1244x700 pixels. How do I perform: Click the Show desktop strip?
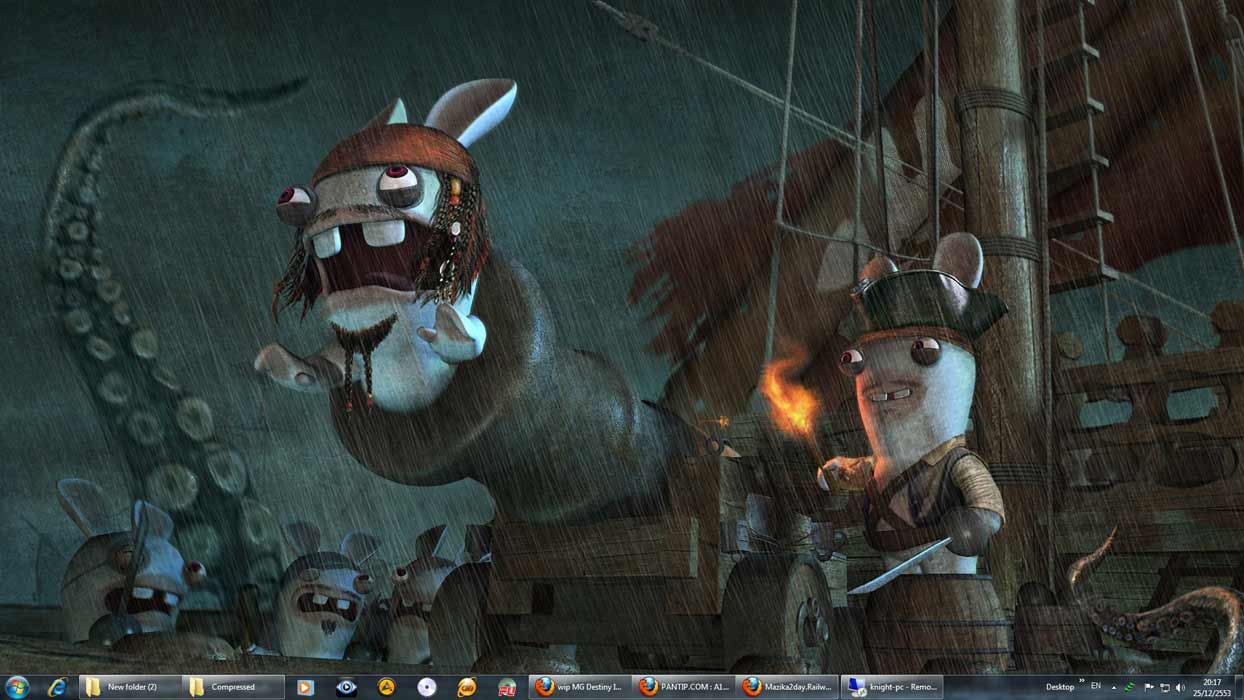(x=1239, y=687)
